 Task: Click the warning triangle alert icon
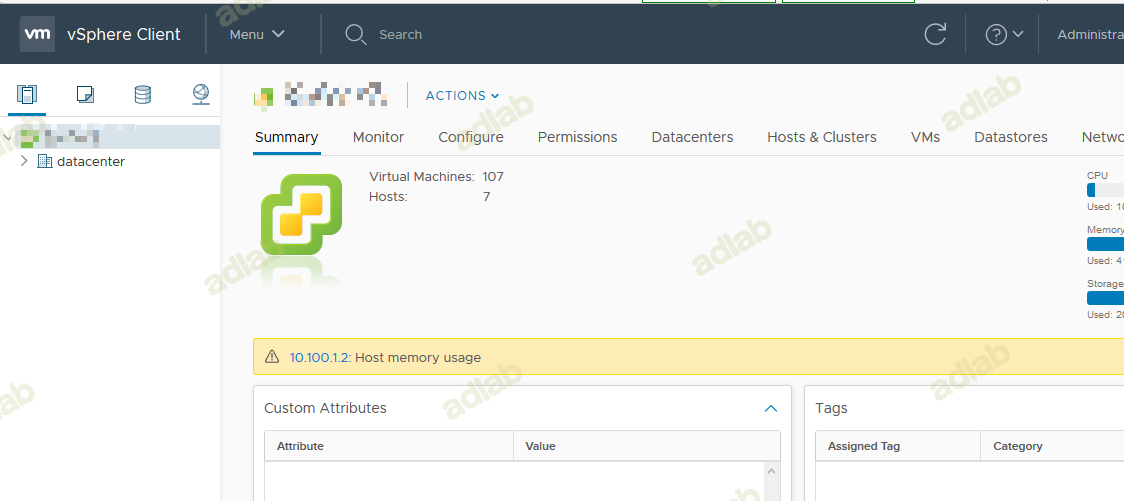272,357
